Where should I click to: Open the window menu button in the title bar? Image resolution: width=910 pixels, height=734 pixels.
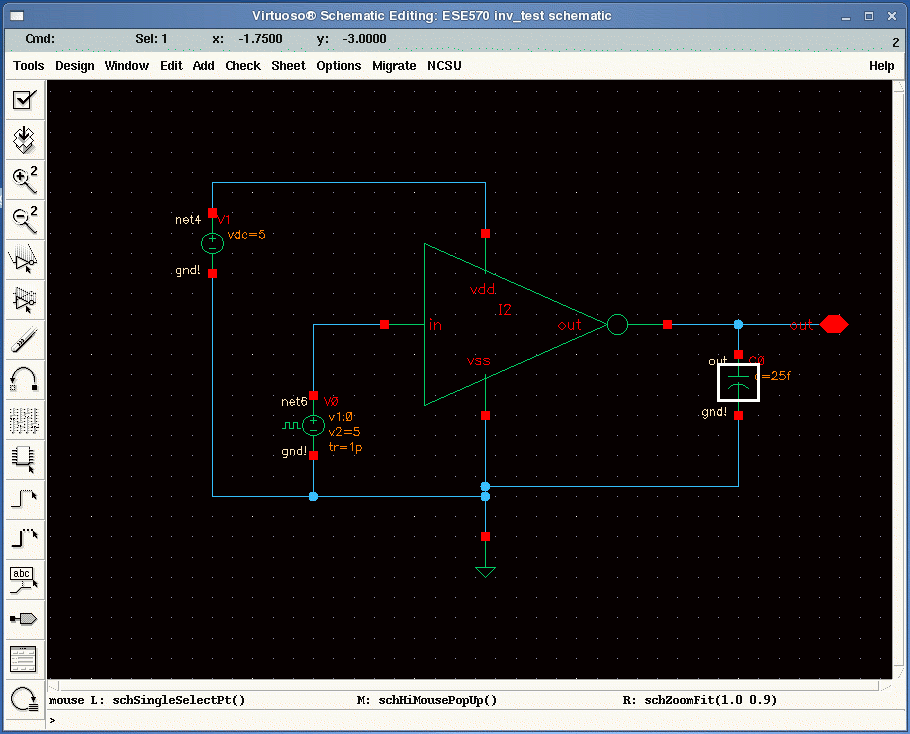[x=17, y=16]
